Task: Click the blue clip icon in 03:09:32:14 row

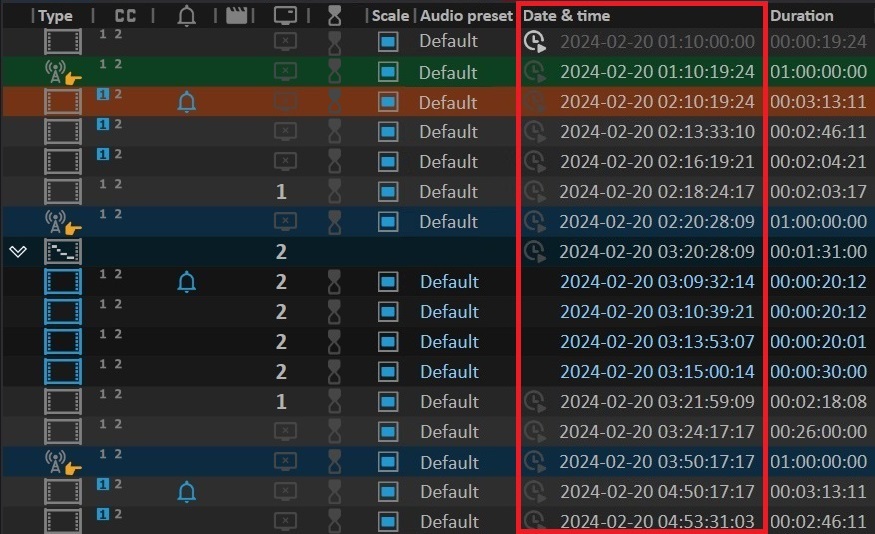Action: tap(62, 282)
